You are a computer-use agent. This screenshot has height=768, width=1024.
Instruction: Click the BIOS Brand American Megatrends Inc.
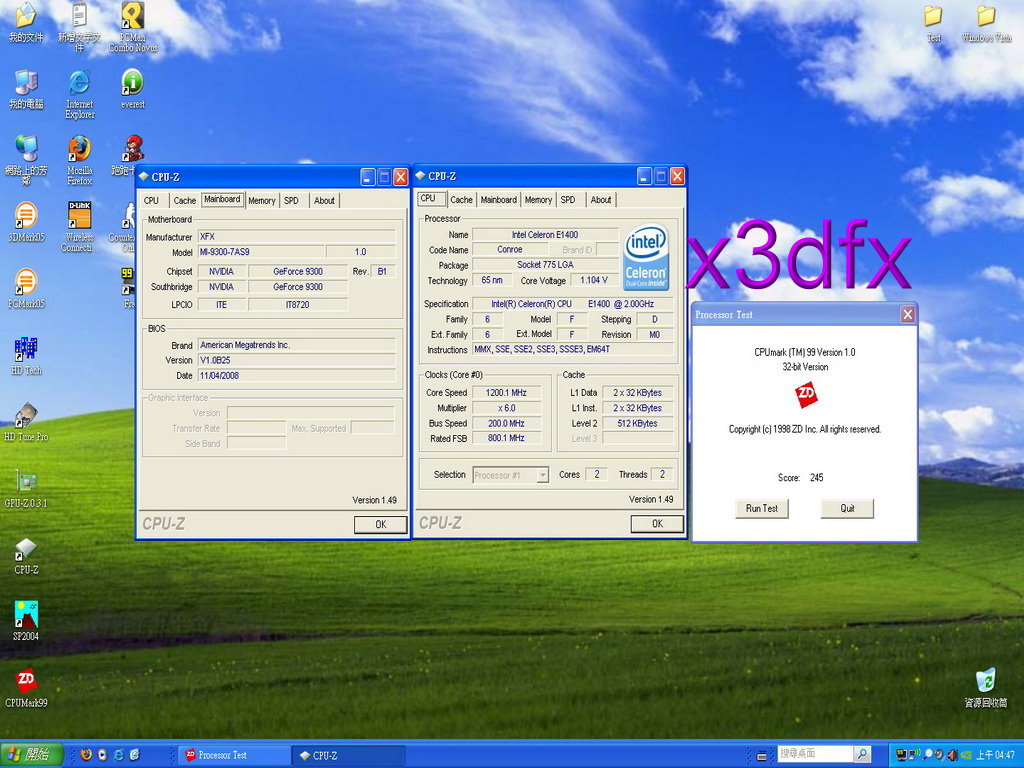pos(297,345)
